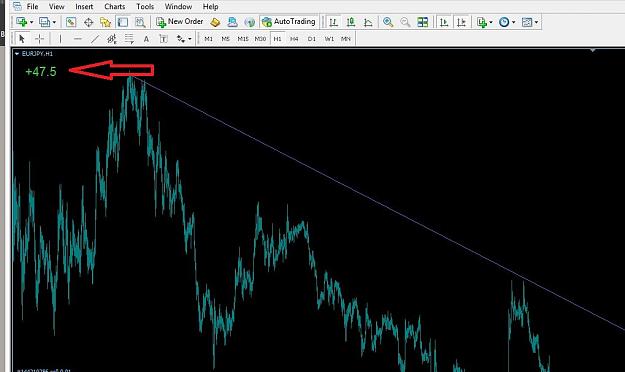Open the File menu
Image resolution: width=625 pixels, height=372 pixels.
click(x=32, y=6)
